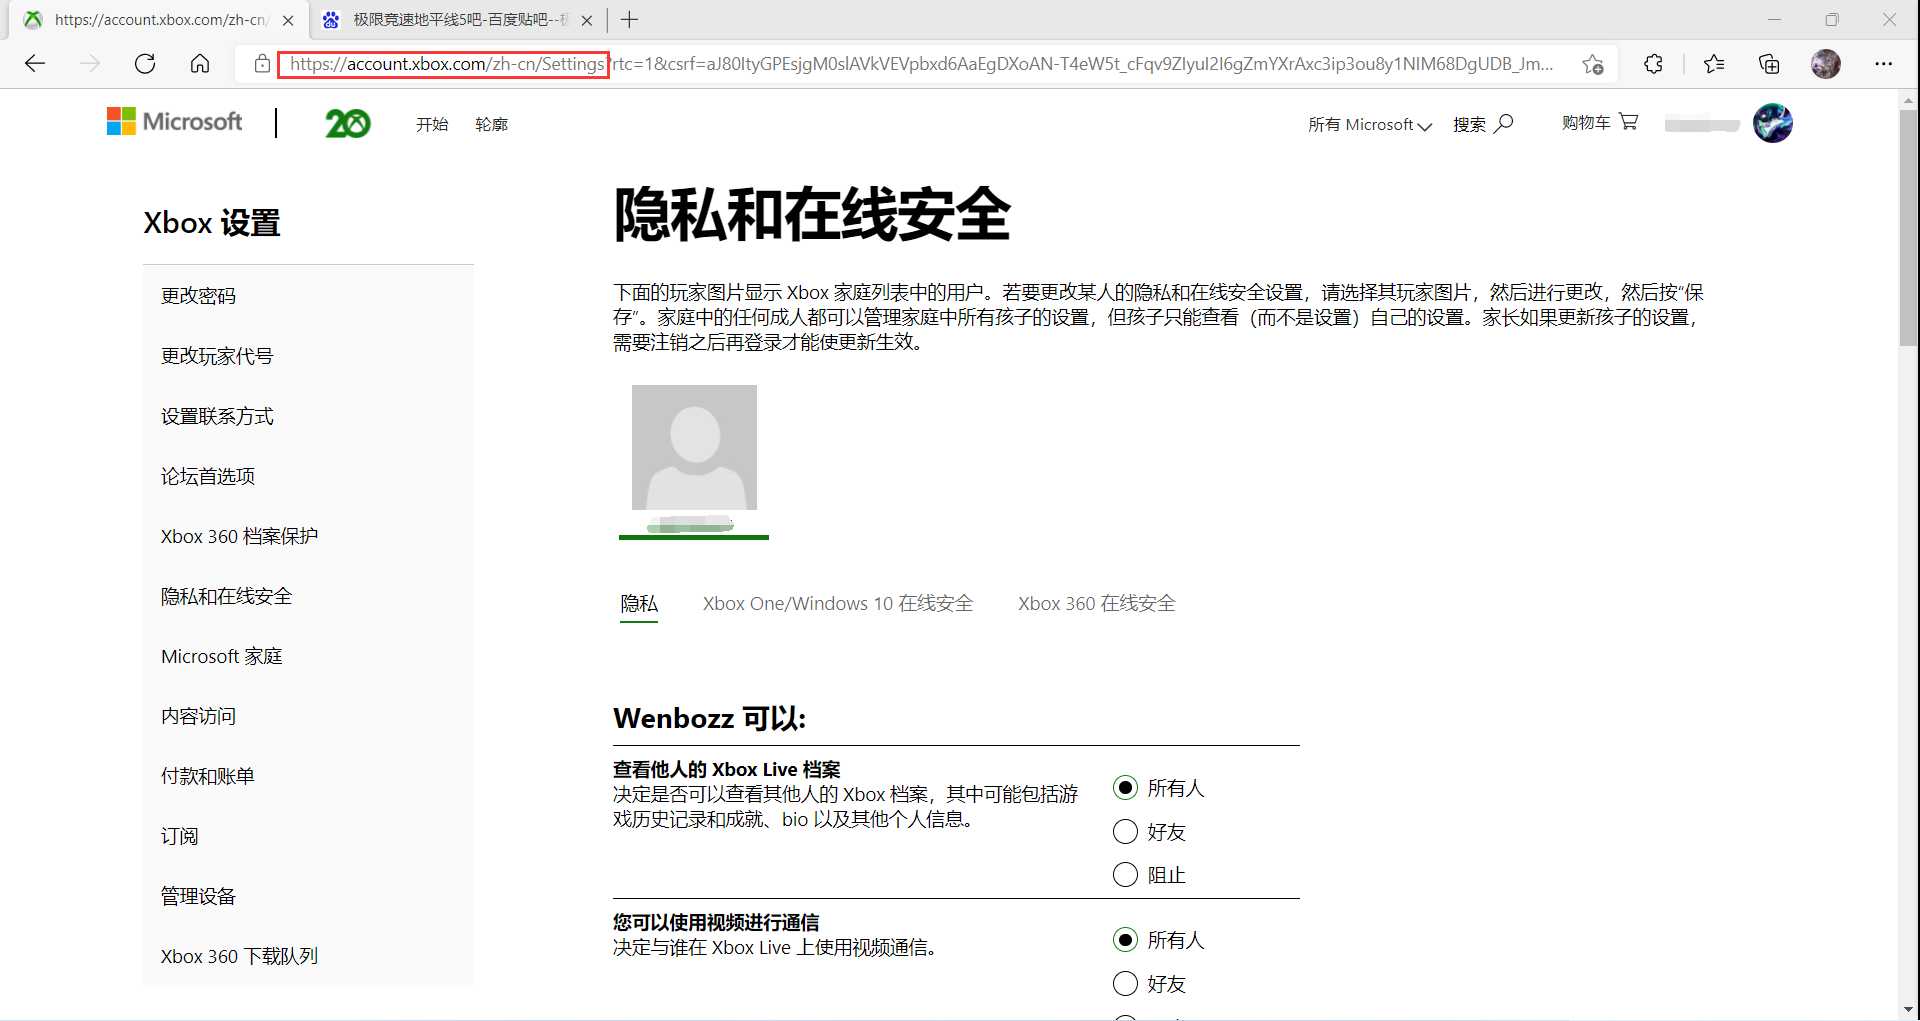1920x1021 pixels.
Task: Expand the 所有 Microsoft dropdown
Action: tap(1370, 124)
